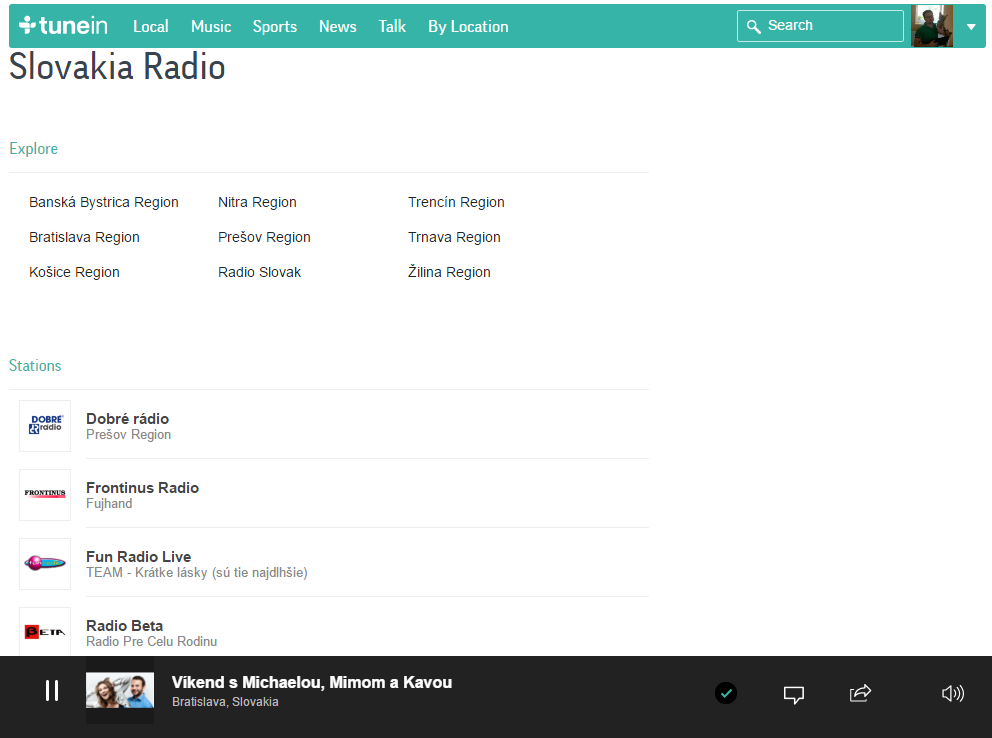The image size is (992, 738).
Task: Click the Dobré rádio station logo
Action: pos(45,426)
